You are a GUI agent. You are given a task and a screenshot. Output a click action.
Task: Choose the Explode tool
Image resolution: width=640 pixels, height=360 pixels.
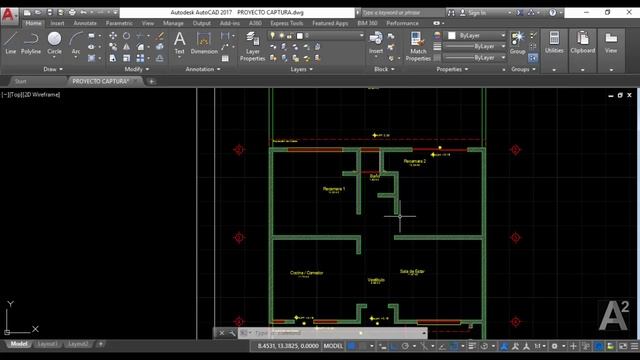click(160, 47)
